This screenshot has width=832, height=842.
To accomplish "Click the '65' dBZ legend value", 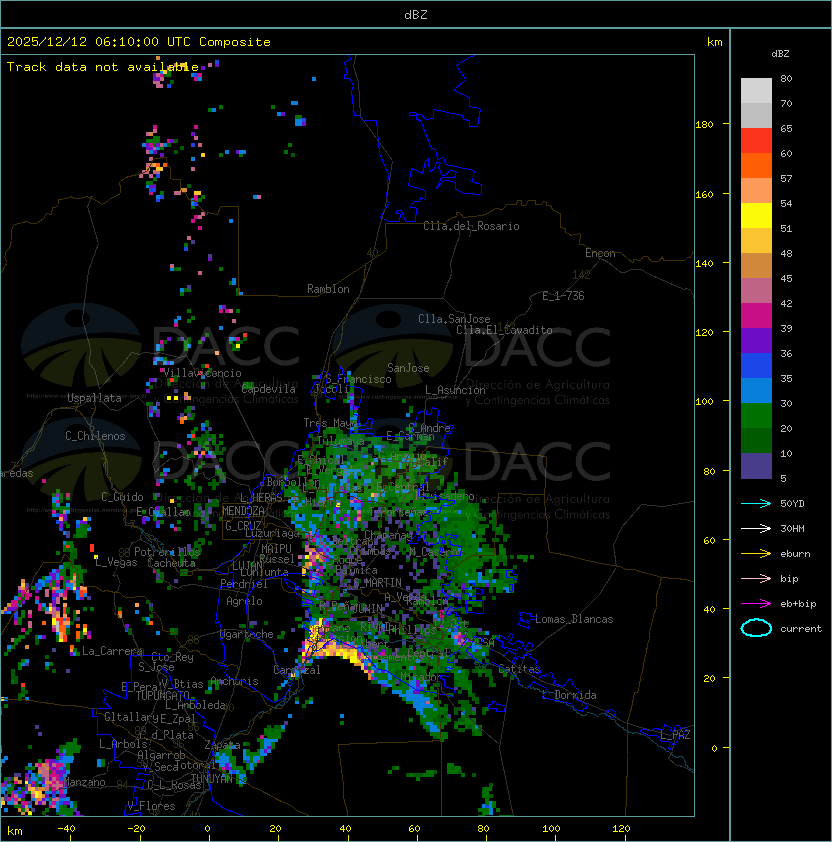I will [786, 128].
